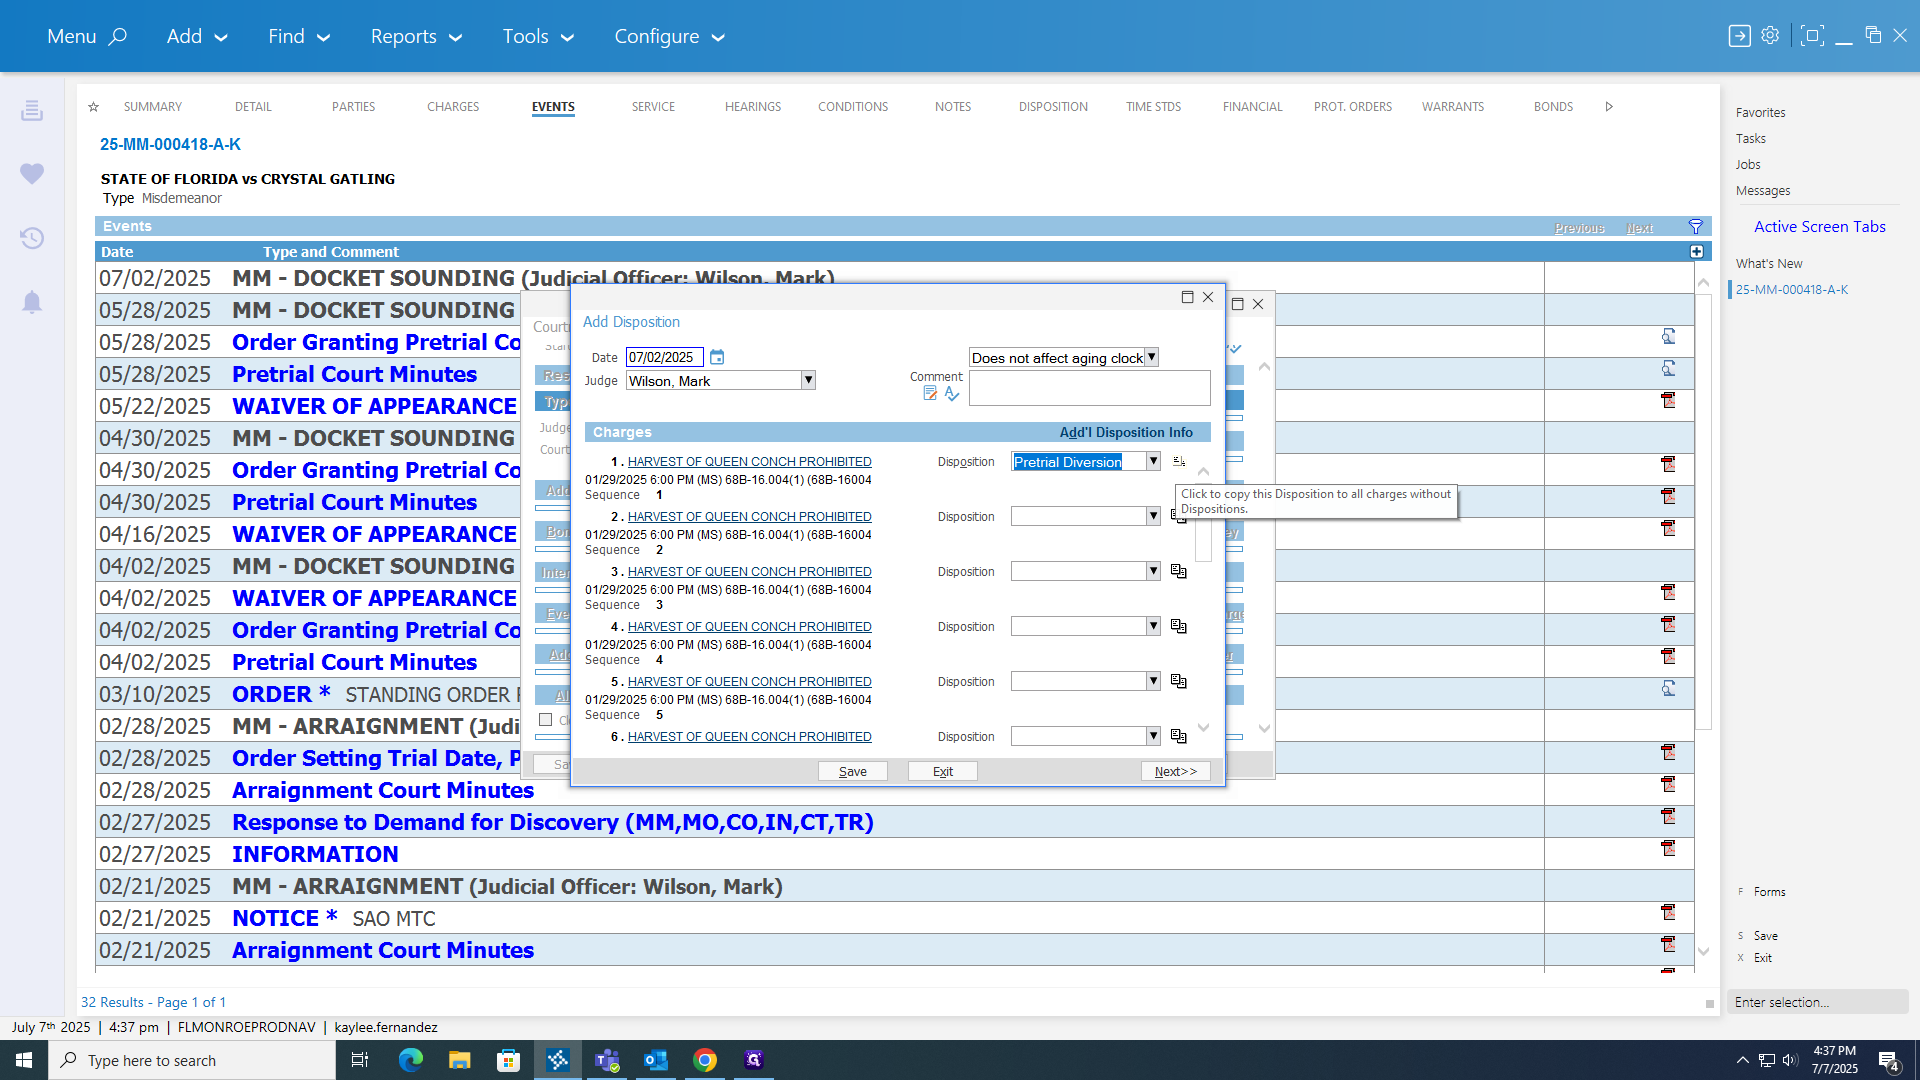Open Disposition dropdown for charge 4
The height and width of the screenshot is (1080, 1920).
tap(1152, 626)
